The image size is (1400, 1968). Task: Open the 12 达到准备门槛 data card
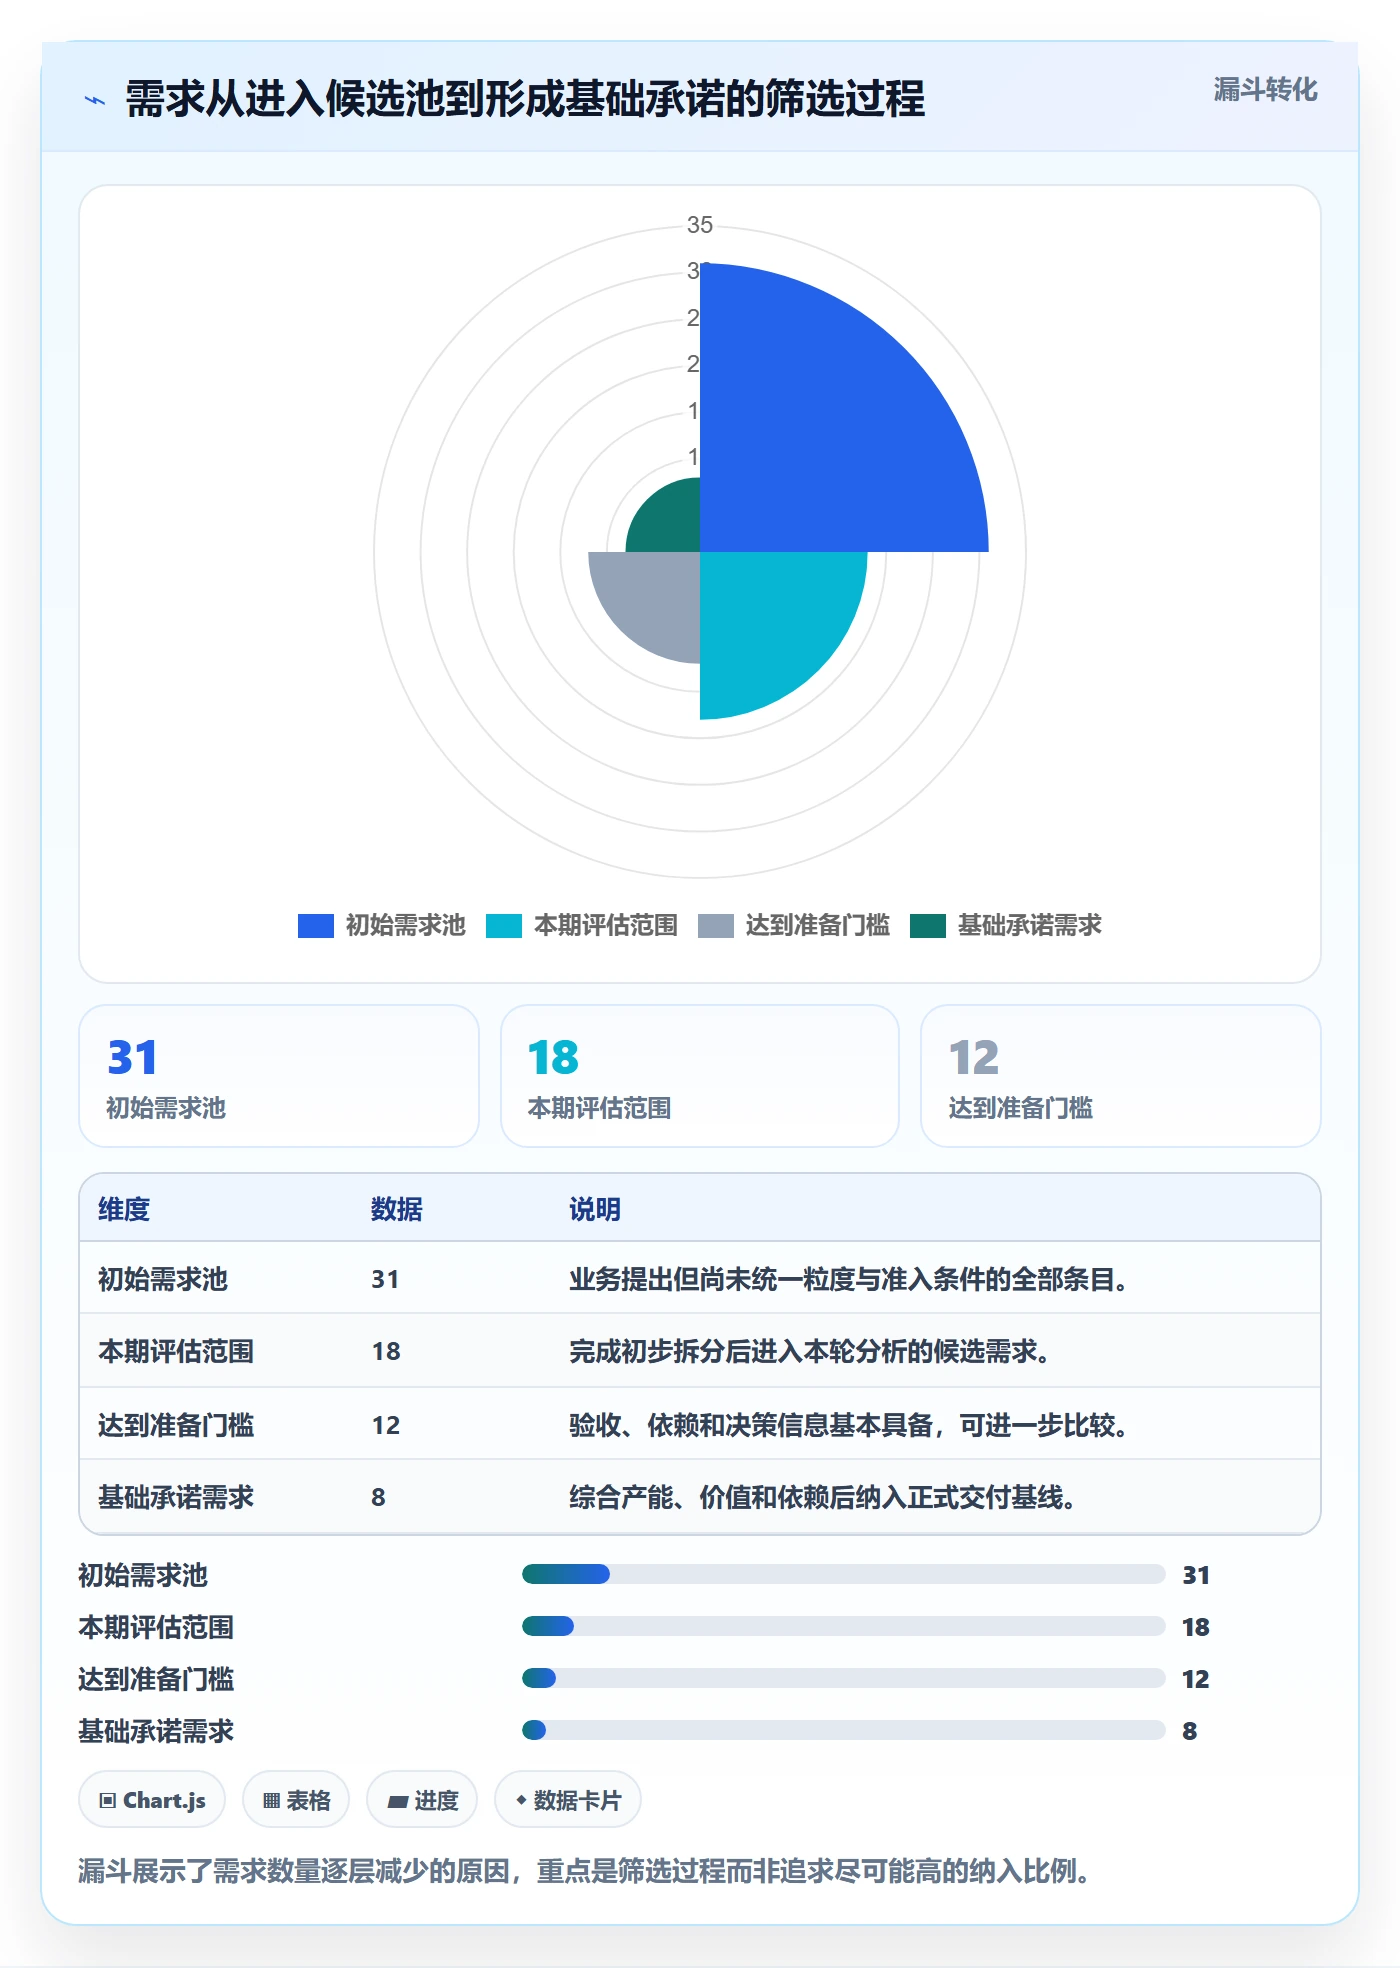1121,1076
